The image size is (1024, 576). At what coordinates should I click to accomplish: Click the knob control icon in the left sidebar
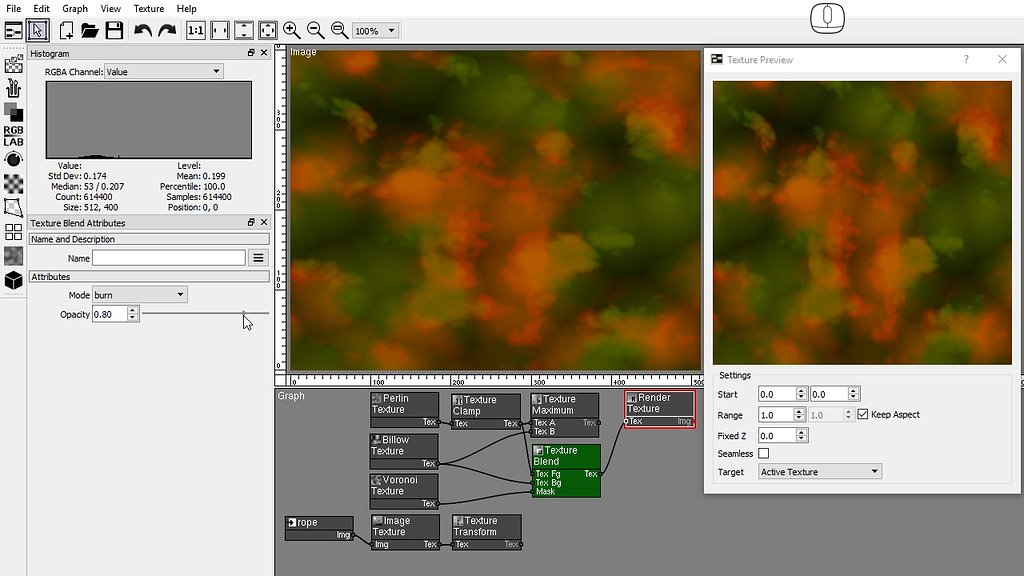[14, 158]
